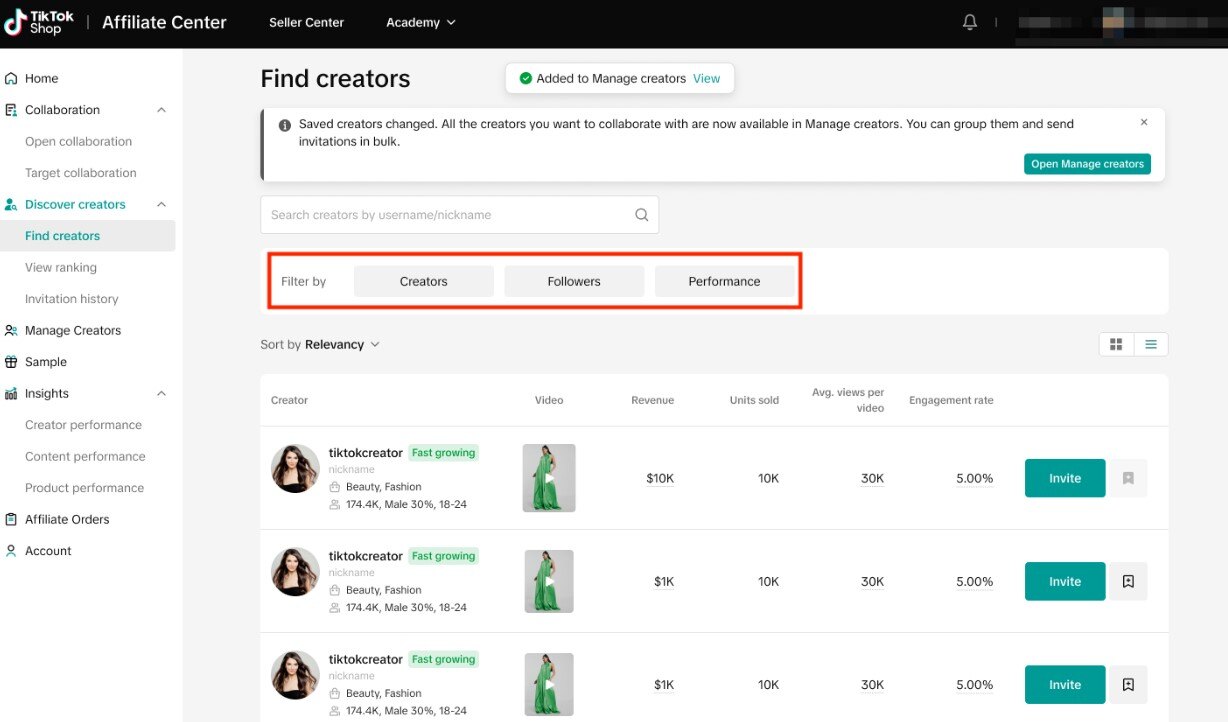Click Avg. views per video header
The image size is (1228, 722).
848,400
